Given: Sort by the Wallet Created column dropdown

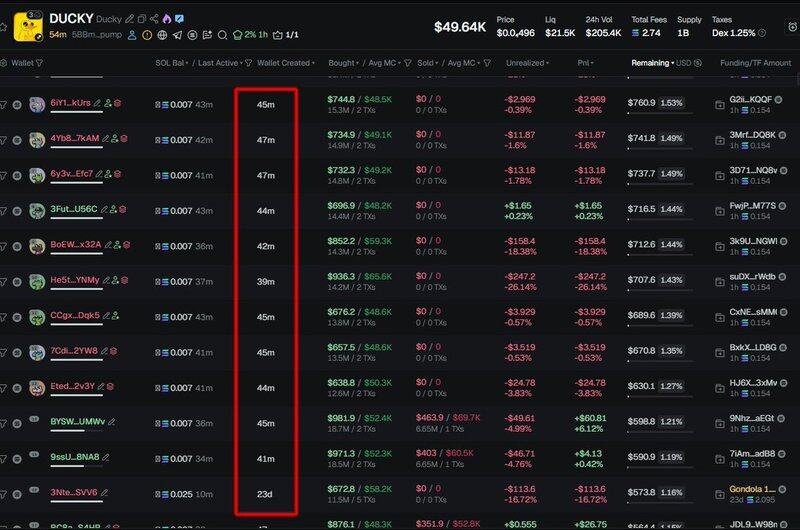Looking at the screenshot, I should (283, 63).
